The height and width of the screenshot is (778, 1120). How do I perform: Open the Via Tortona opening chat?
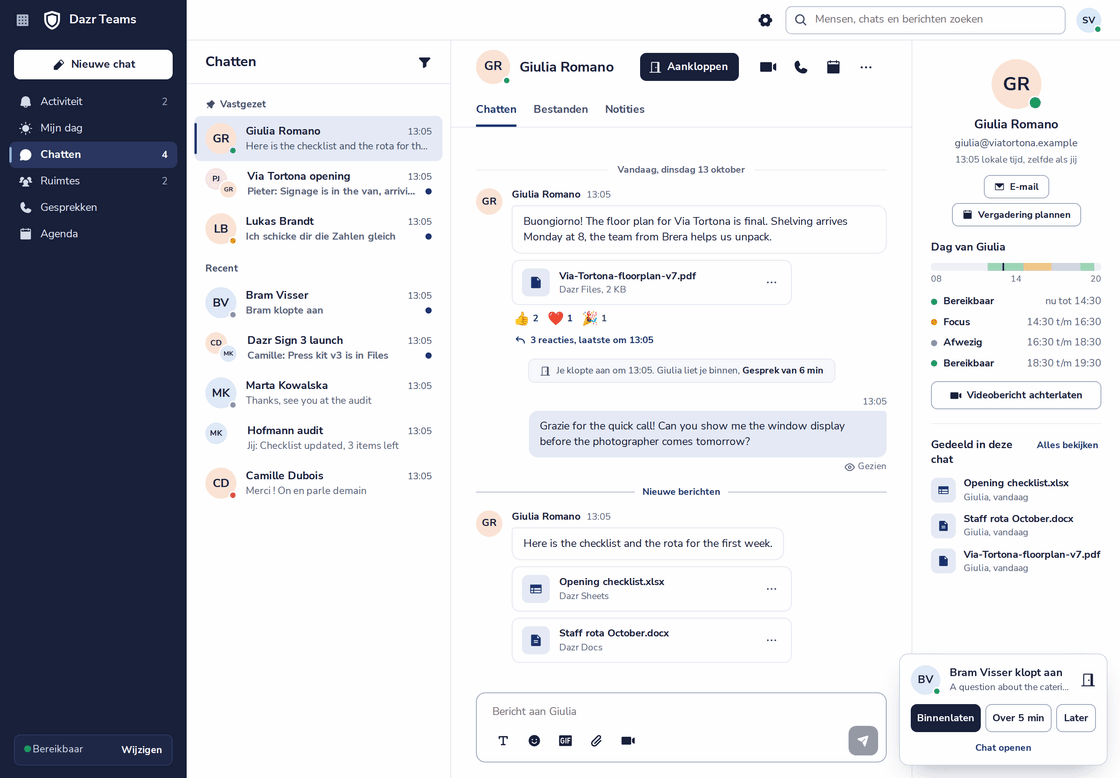pyautogui.click(x=319, y=184)
